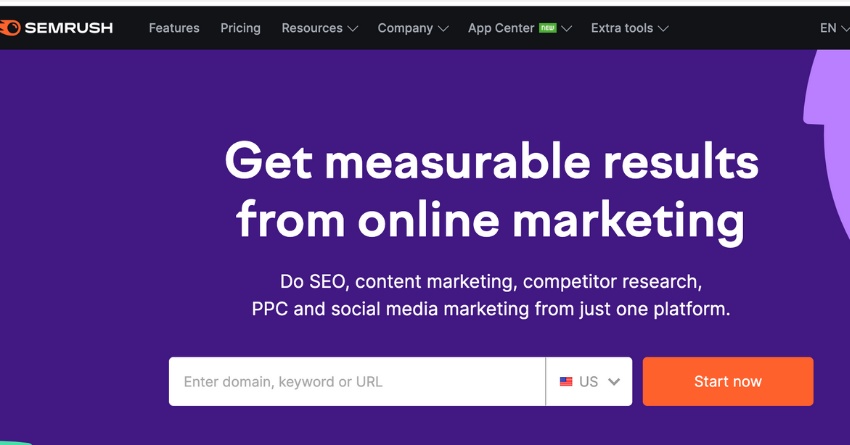
Task: Open the EN language selector
Action: [829, 28]
